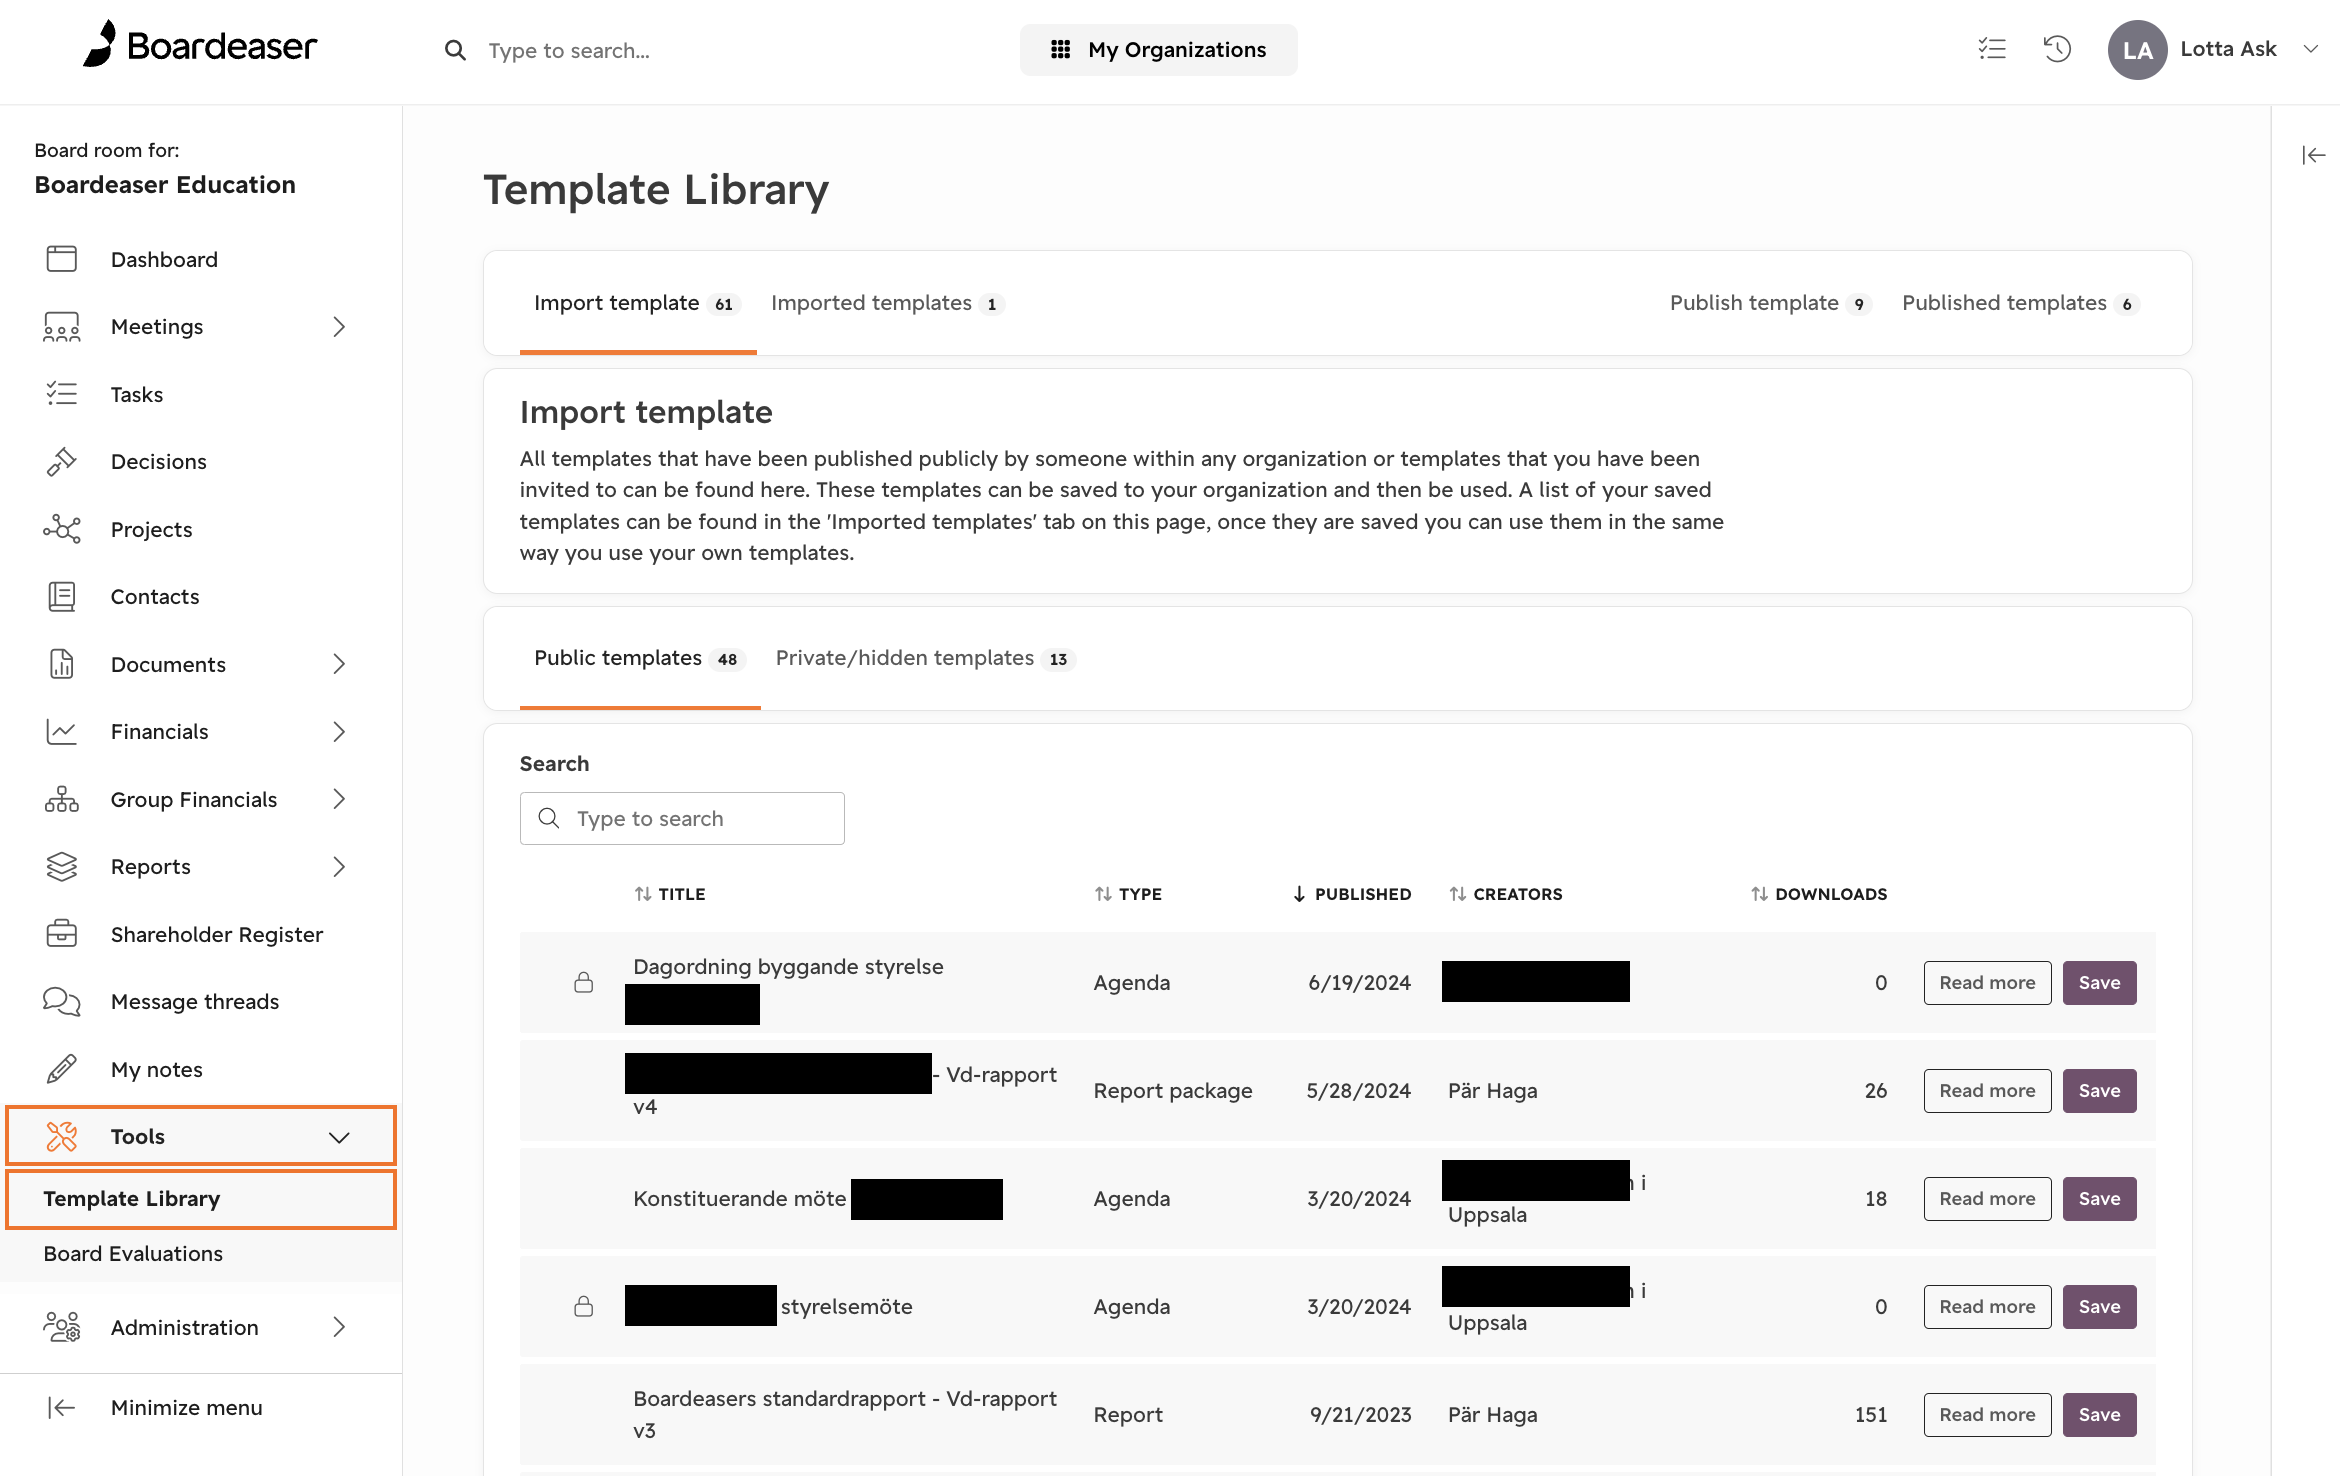This screenshot has height=1476, width=2340.
Task: Read more on Konstituerande möte template
Action: (x=1987, y=1199)
